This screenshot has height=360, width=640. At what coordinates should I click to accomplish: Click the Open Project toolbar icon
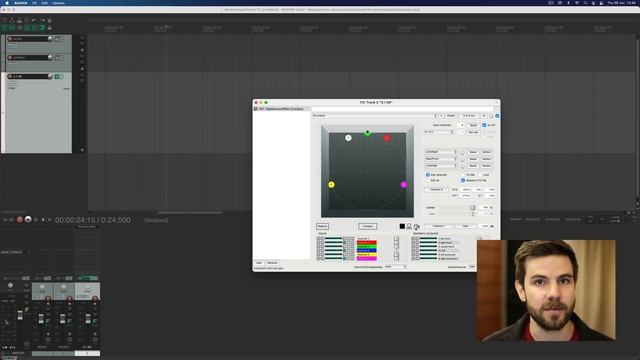tap(12, 20)
